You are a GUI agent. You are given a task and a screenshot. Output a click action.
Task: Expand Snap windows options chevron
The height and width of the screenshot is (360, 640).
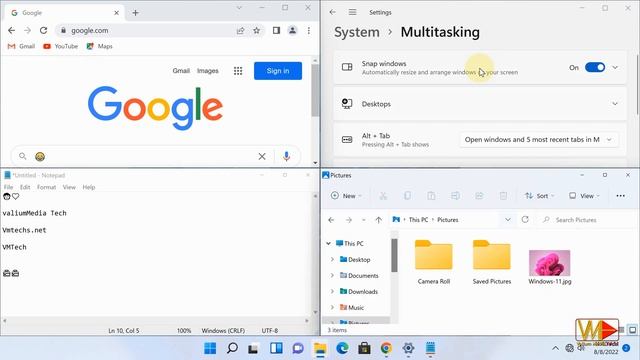[x=615, y=67]
